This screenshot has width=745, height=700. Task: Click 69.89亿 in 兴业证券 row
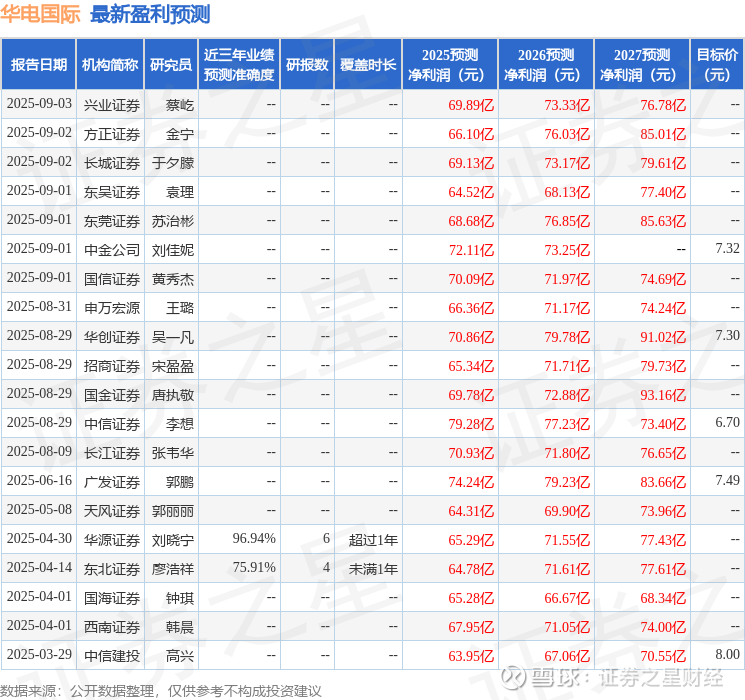click(471, 105)
